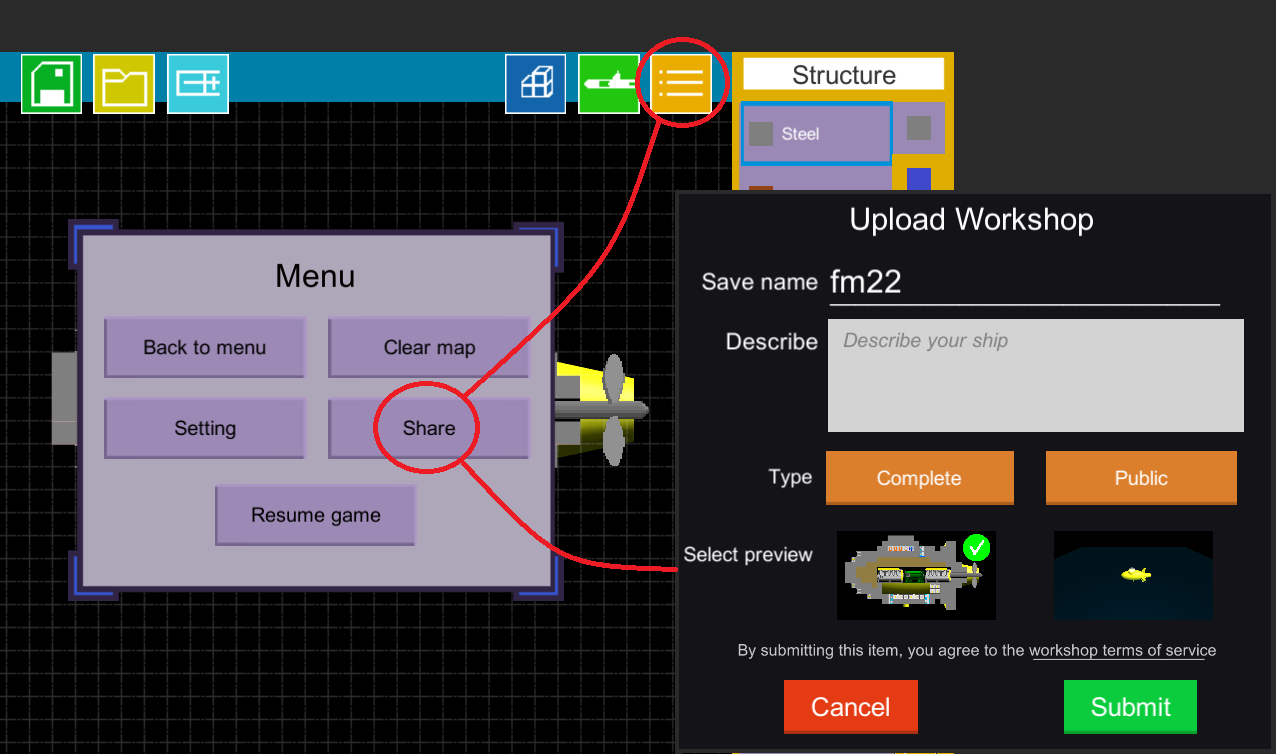
Task: Click Back to menu button
Action: click(205, 348)
